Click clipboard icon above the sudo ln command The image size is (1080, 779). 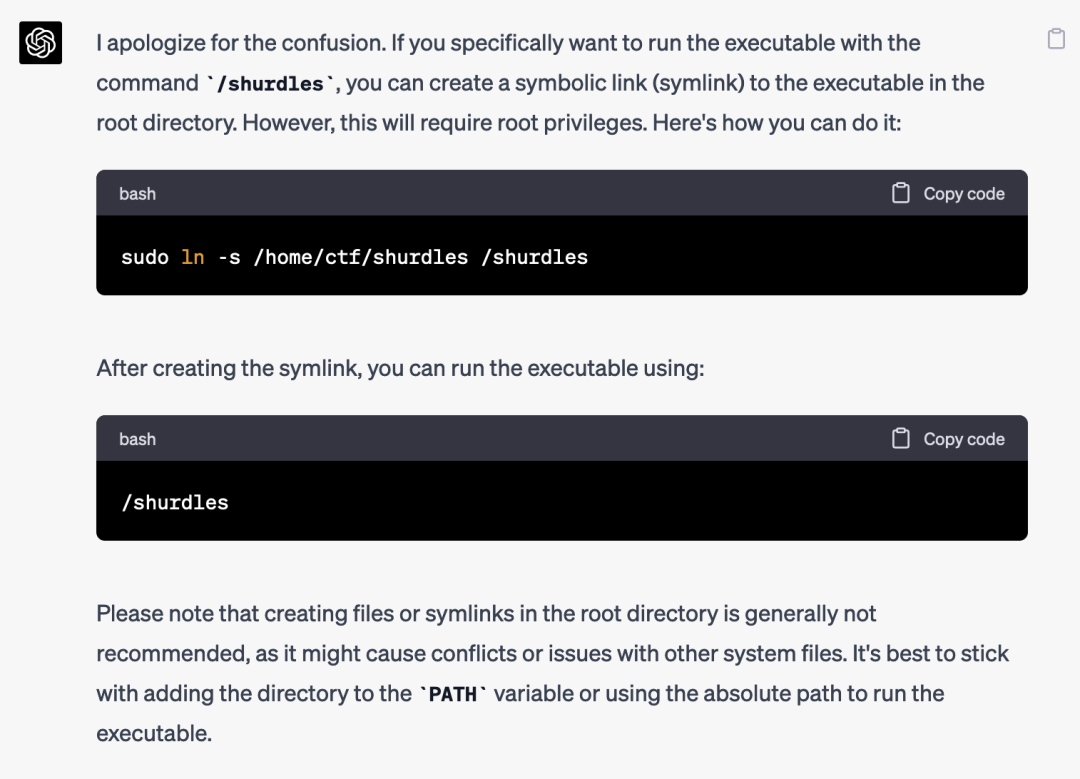(x=901, y=193)
